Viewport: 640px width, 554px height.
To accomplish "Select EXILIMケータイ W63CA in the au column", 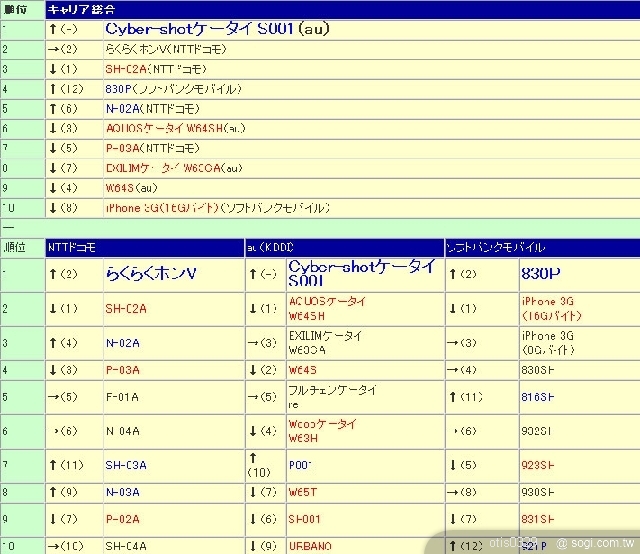I will point(325,343).
